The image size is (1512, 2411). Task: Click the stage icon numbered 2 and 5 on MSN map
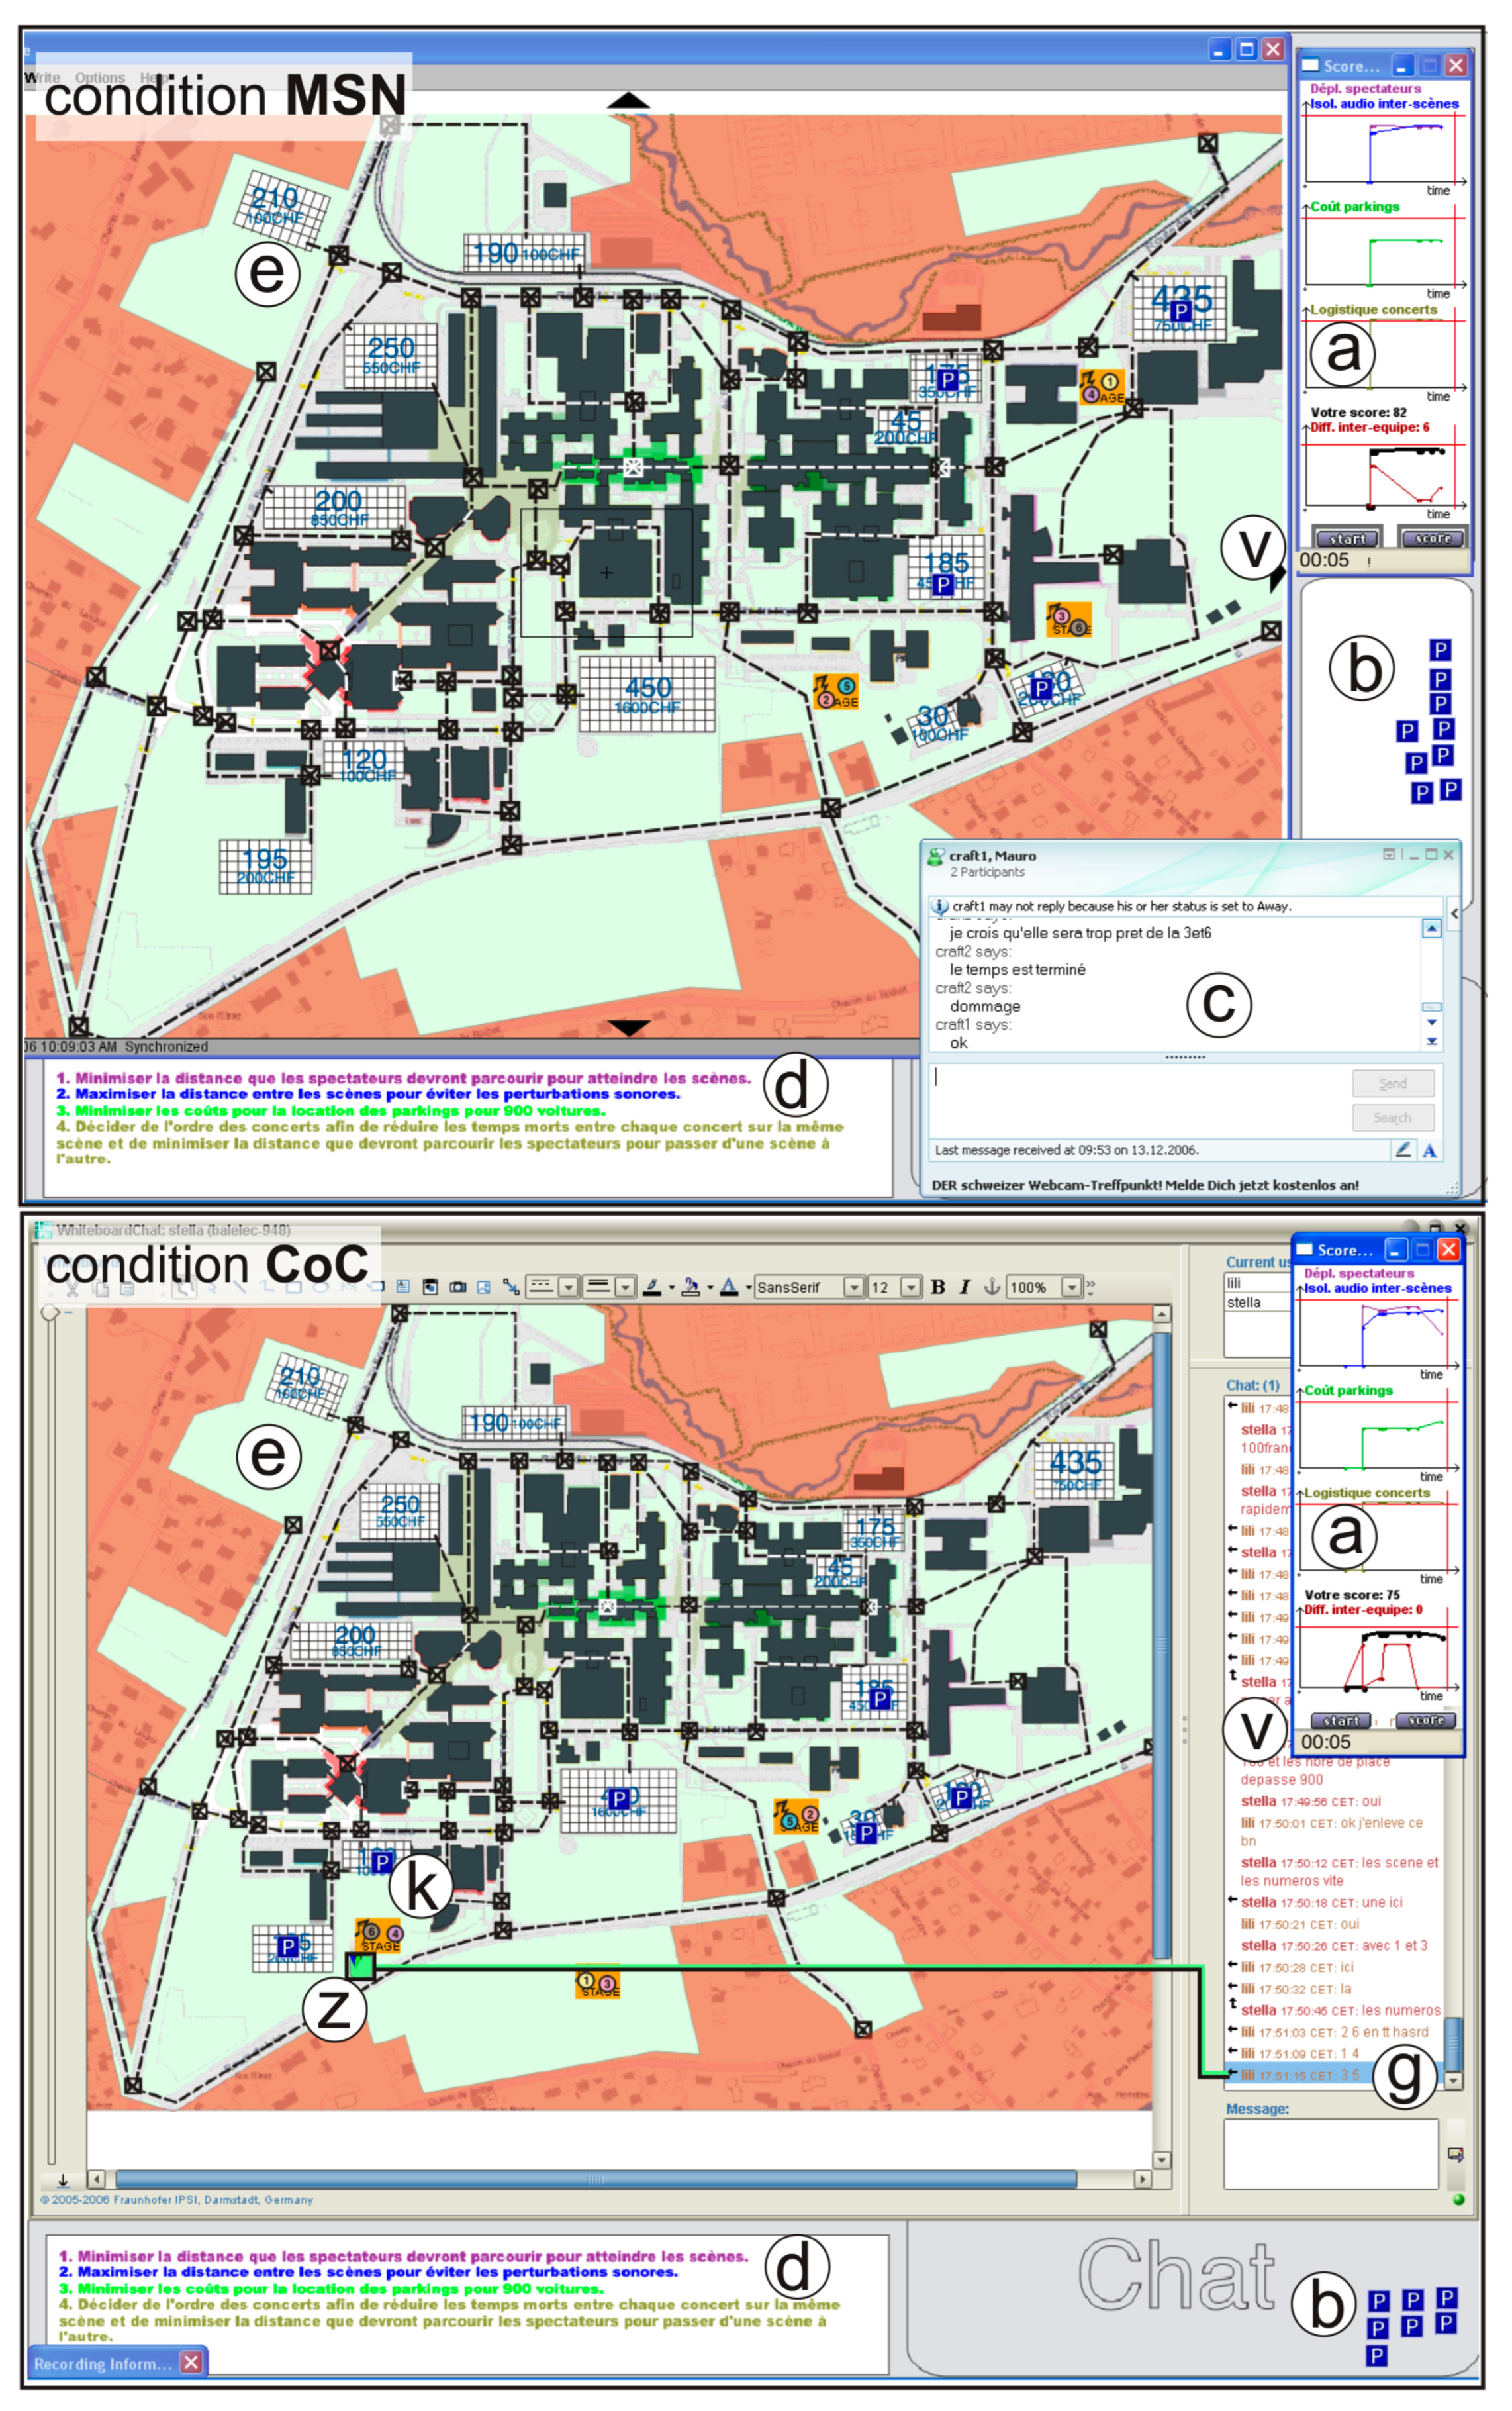click(x=835, y=691)
